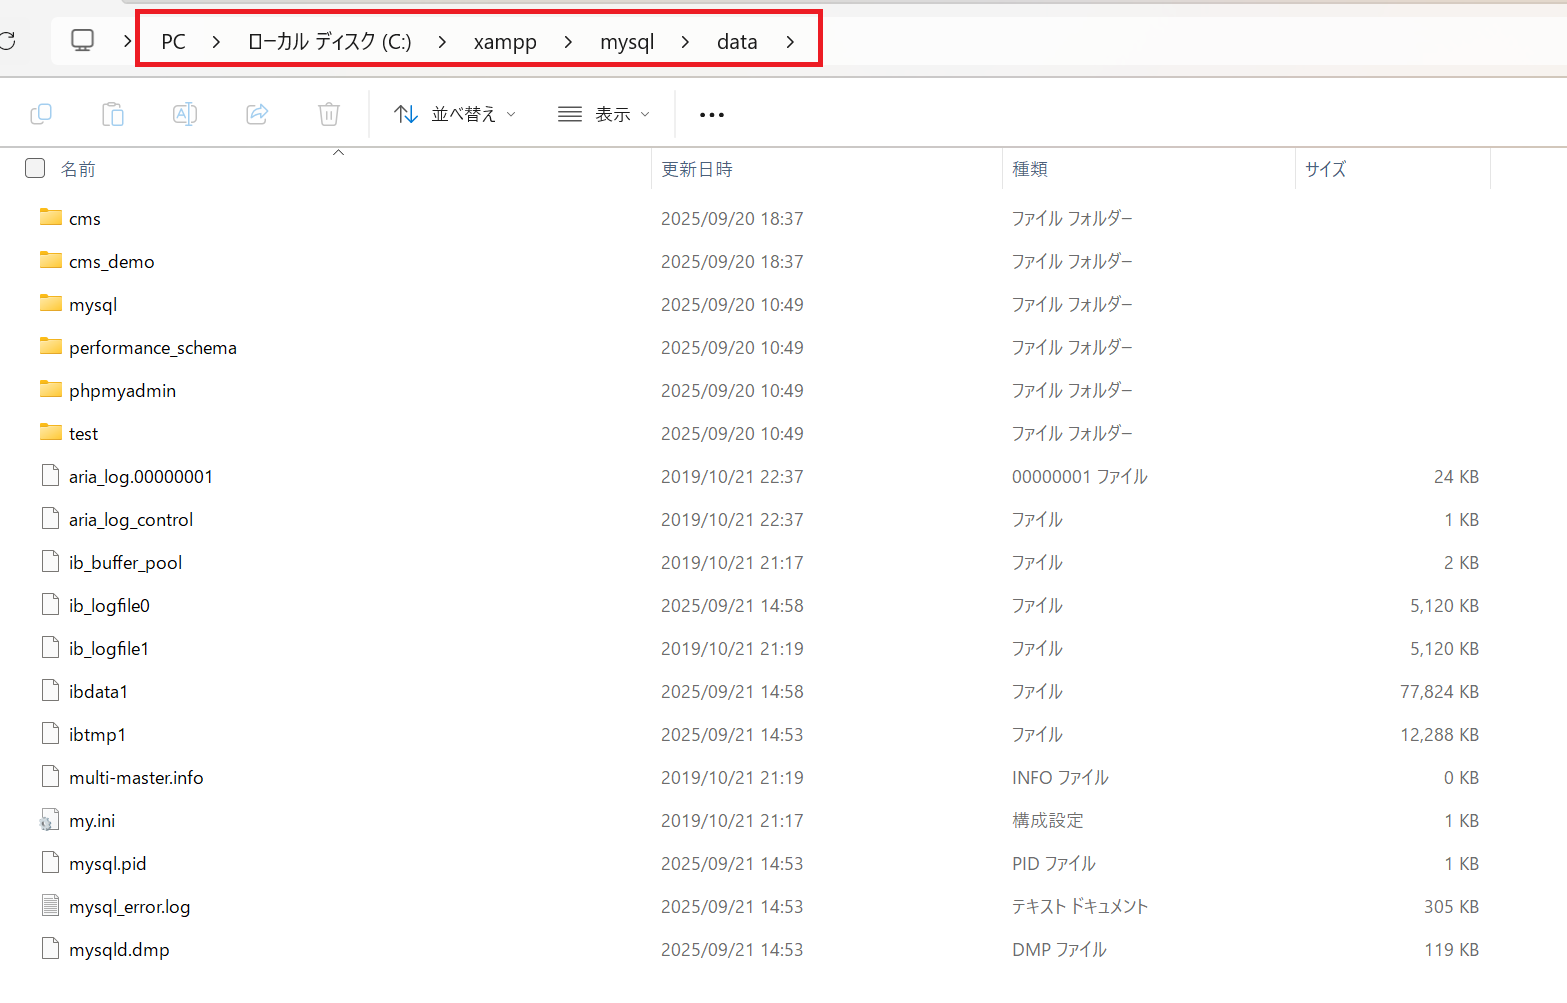
Task: Open the three-dot more options menu
Action: click(711, 115)
